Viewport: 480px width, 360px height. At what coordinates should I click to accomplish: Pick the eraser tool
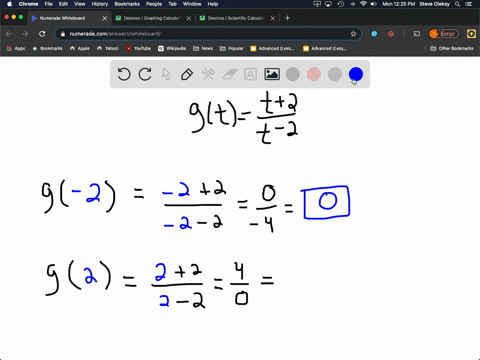[229, 74]
